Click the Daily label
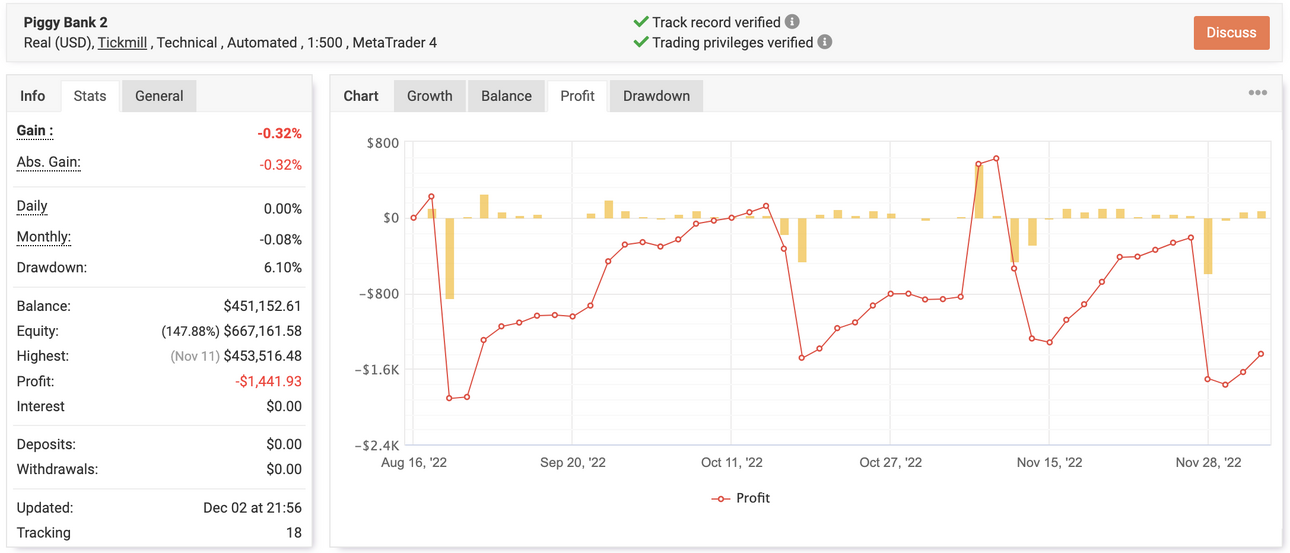The image size is (1290, 553). point(32,206)
